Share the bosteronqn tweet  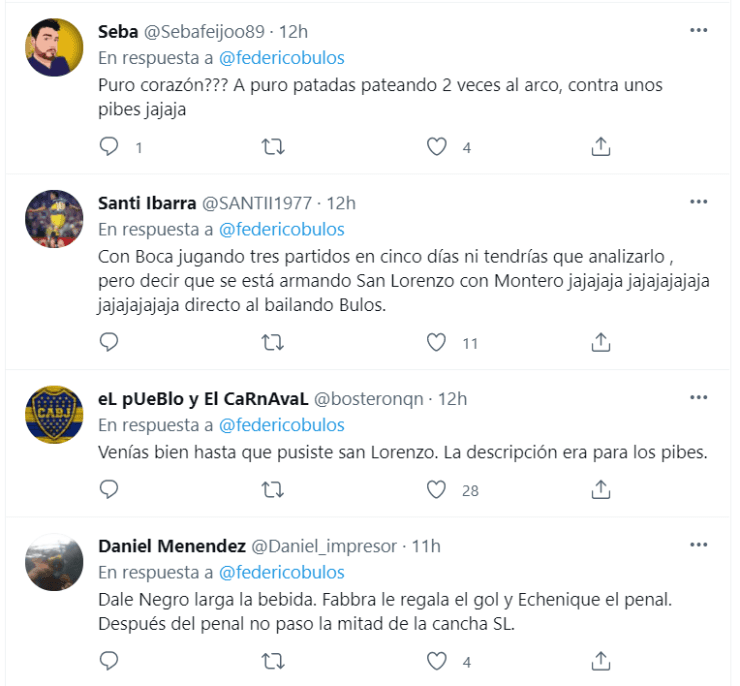(600, 489)
